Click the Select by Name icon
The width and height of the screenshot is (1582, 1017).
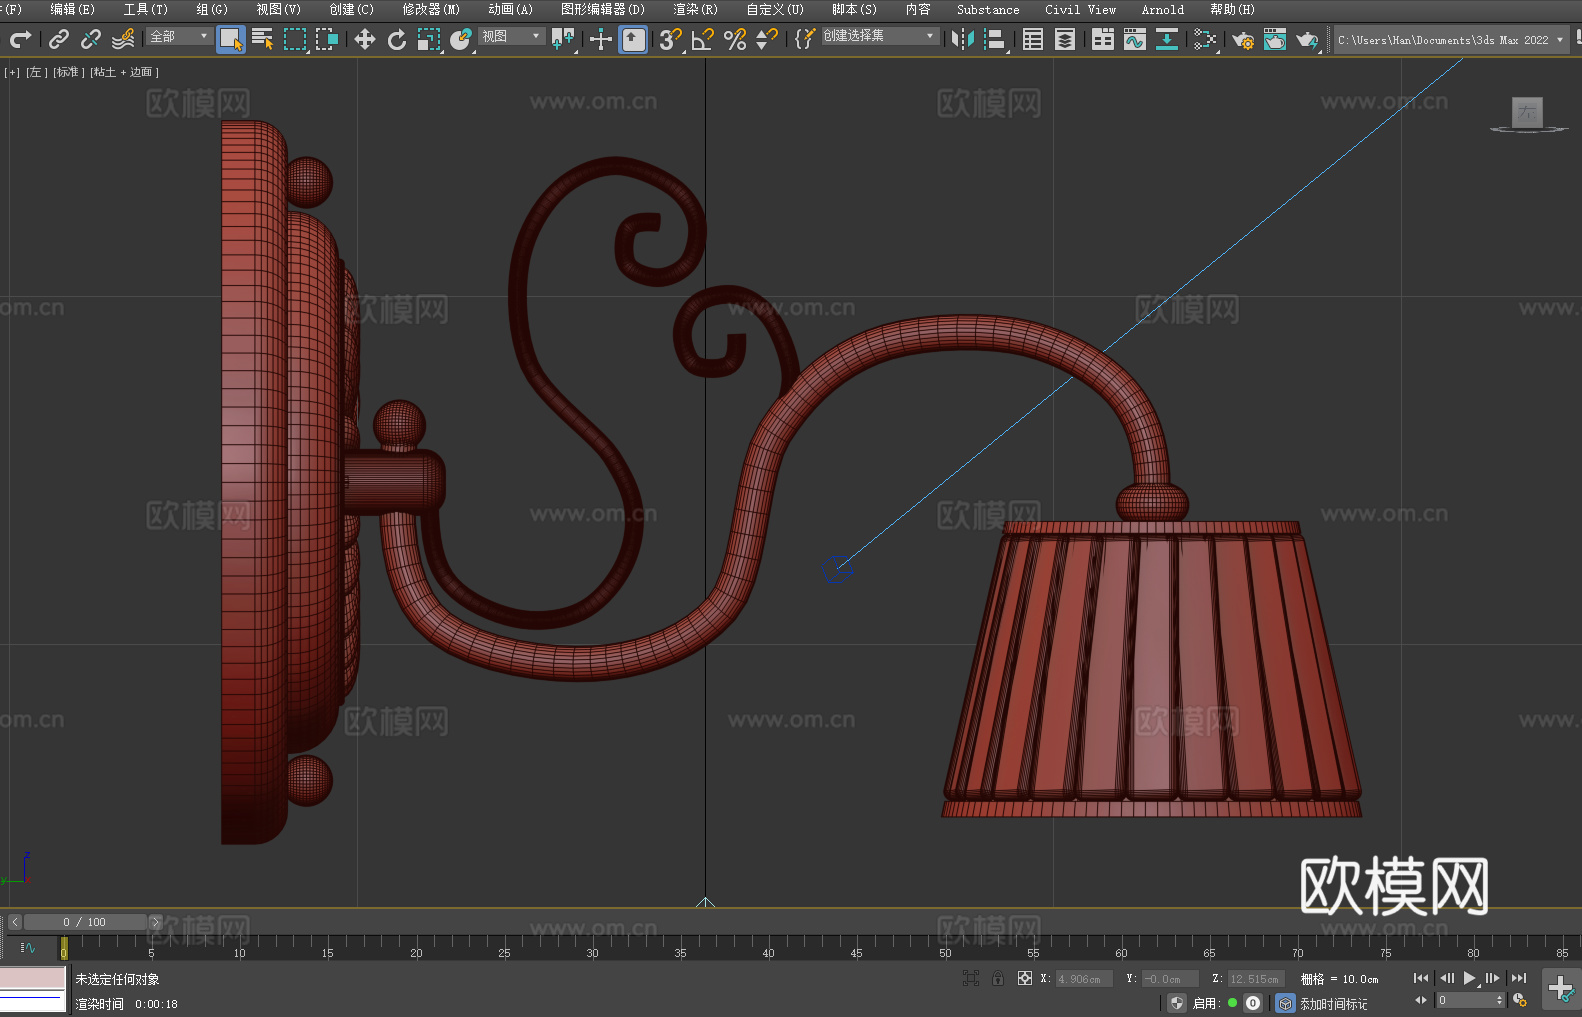[263, 39]
